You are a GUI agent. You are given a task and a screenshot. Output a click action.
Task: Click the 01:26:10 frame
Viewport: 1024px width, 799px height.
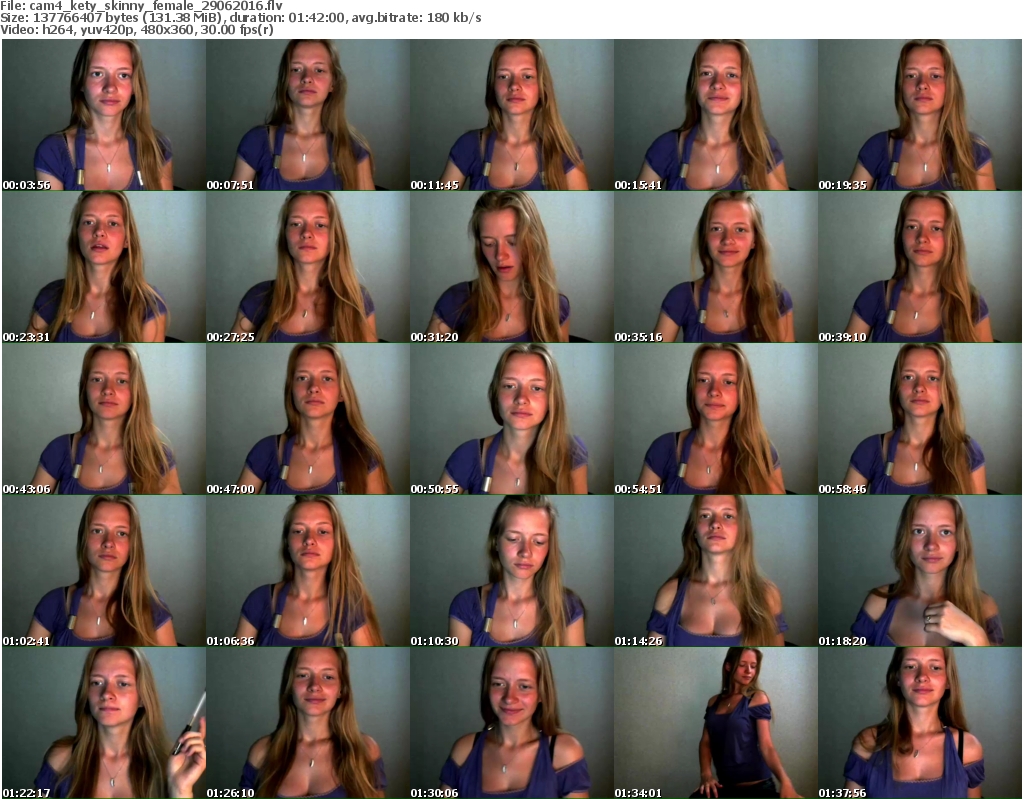click(308, 723)
